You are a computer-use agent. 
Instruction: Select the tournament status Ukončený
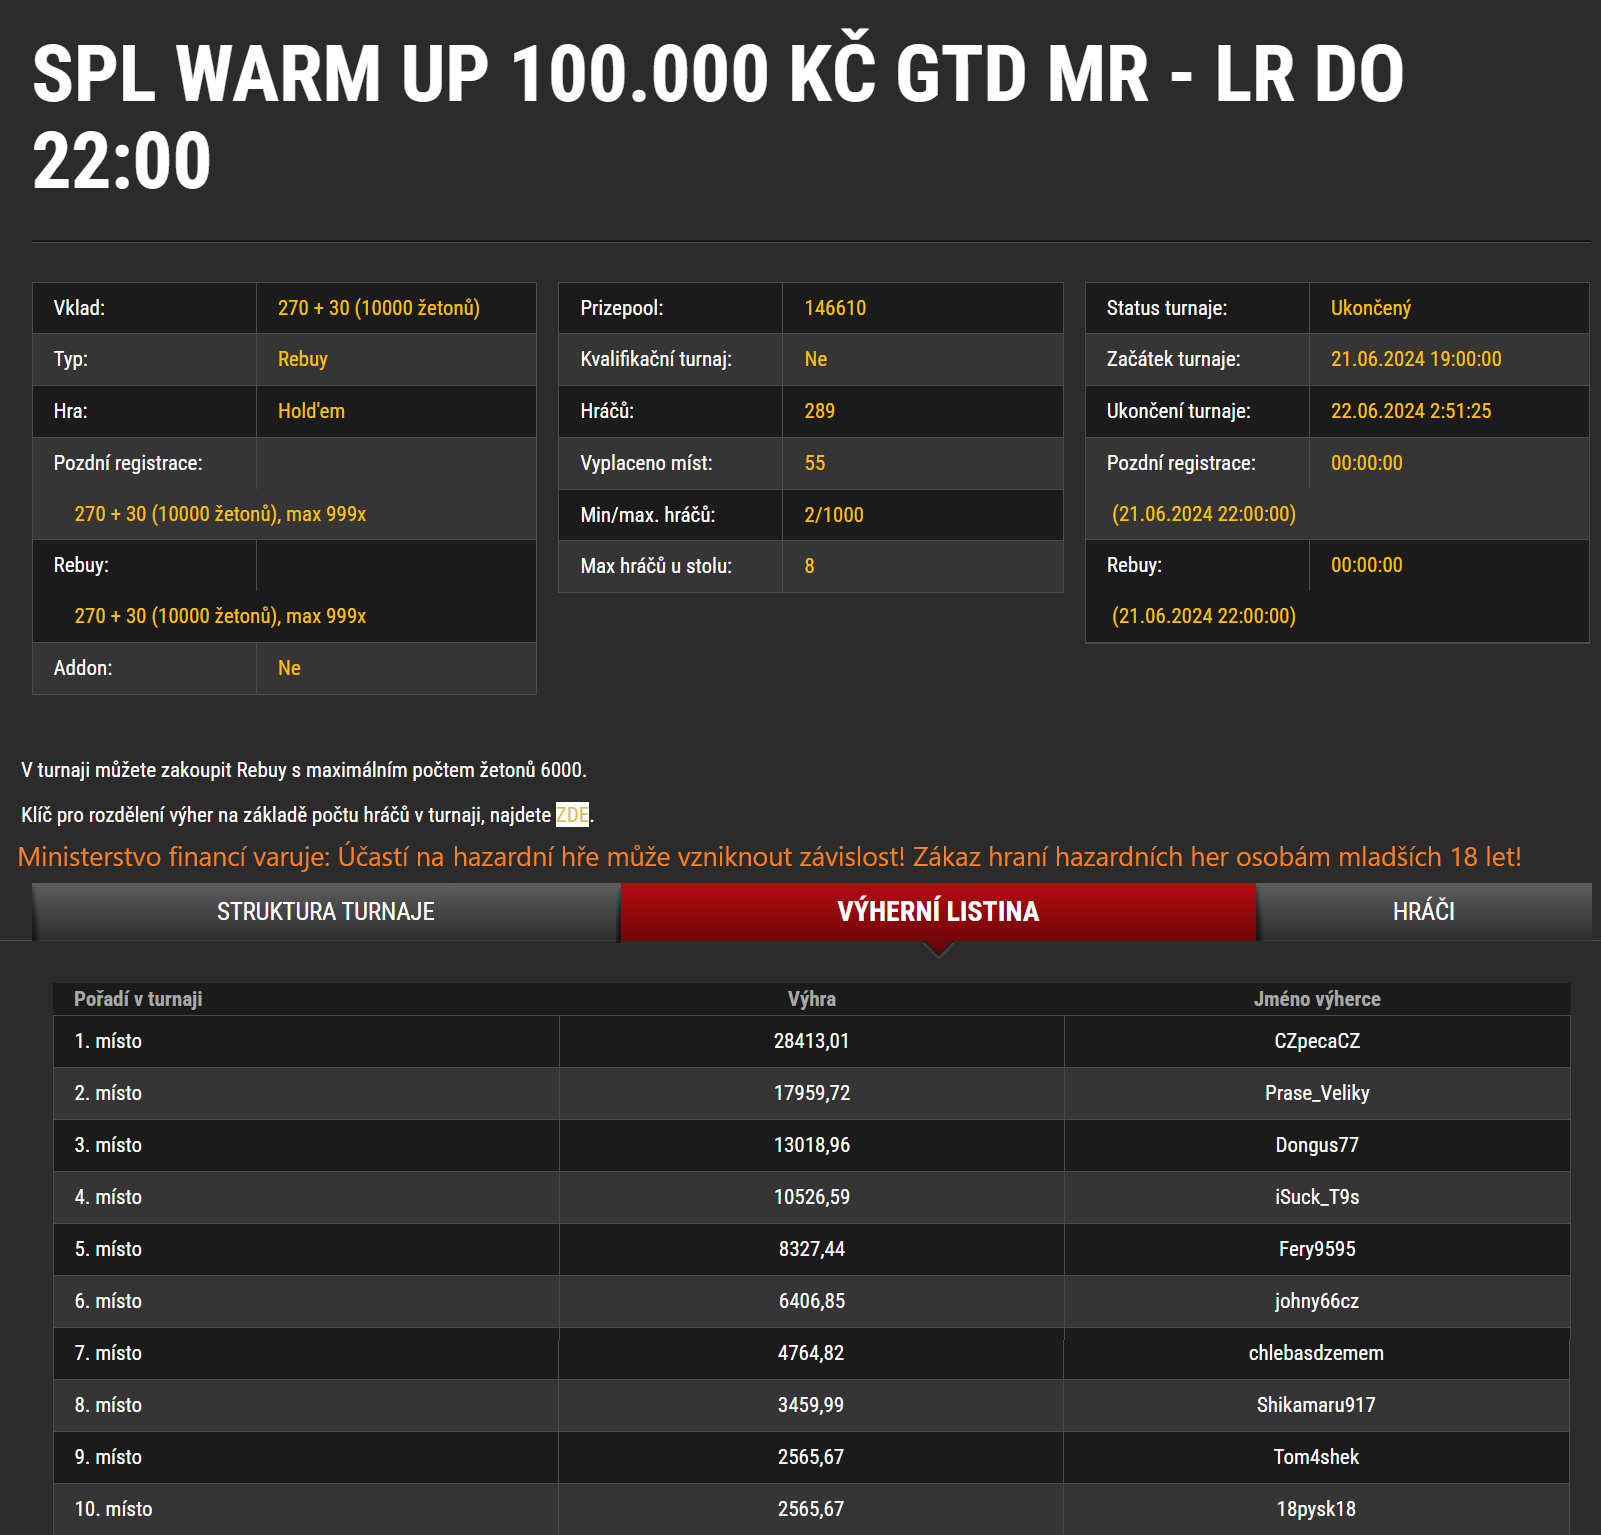[1373, 307]
